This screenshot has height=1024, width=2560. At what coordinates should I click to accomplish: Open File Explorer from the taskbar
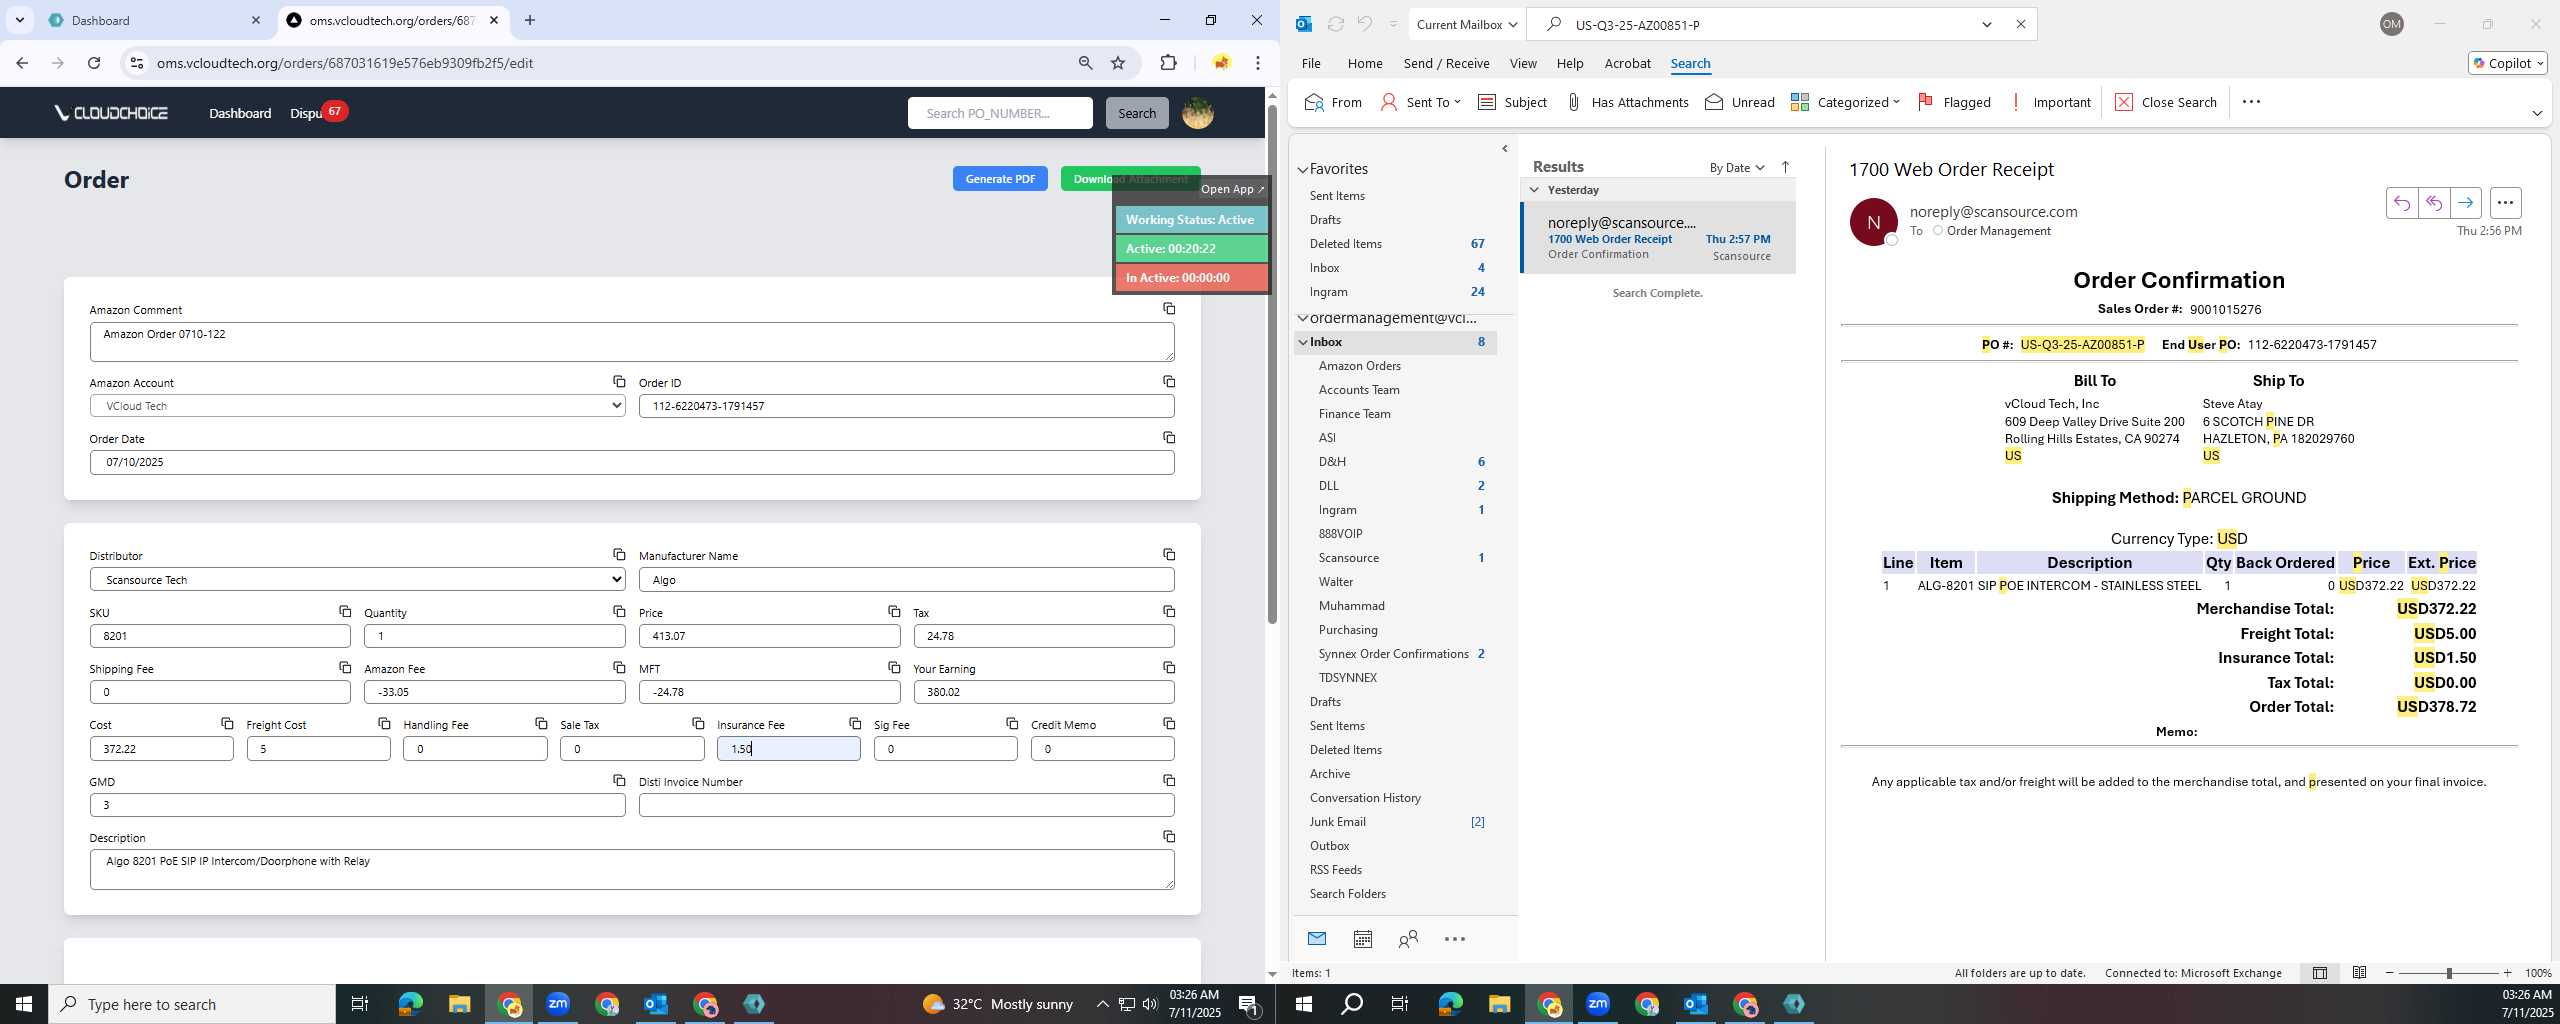459,1004
